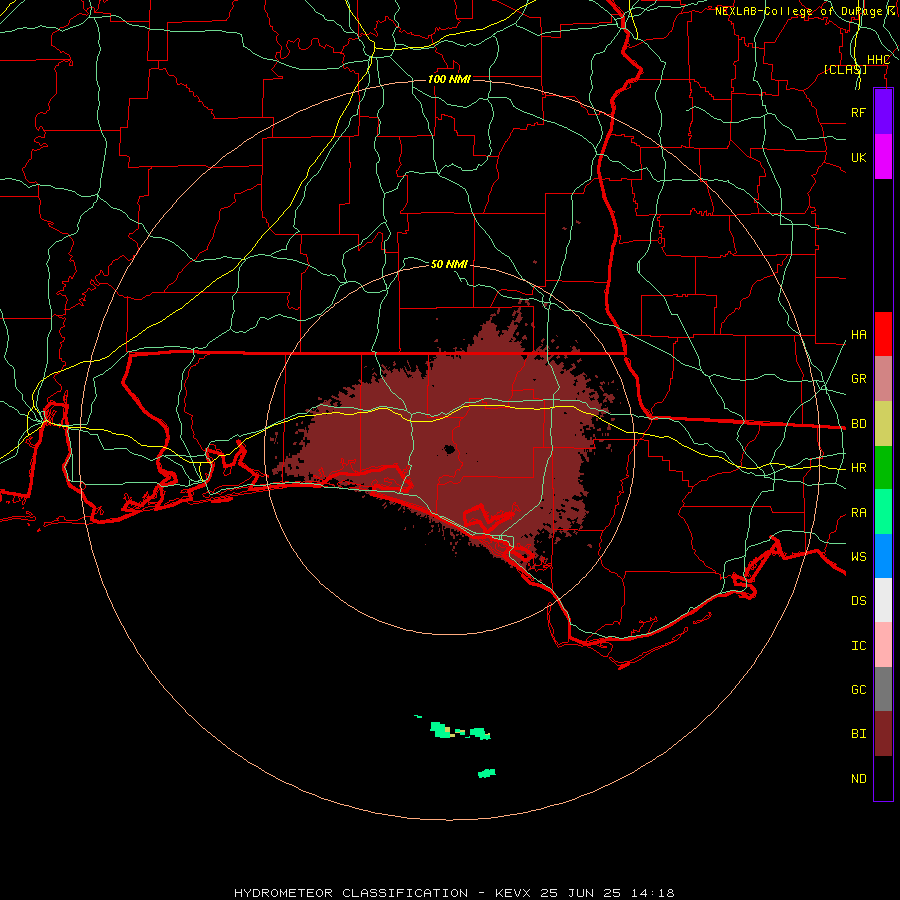Viewport: 900px width, 900px height.
Task: Click the GC gray legend swatch
Action: click(883, 689)
